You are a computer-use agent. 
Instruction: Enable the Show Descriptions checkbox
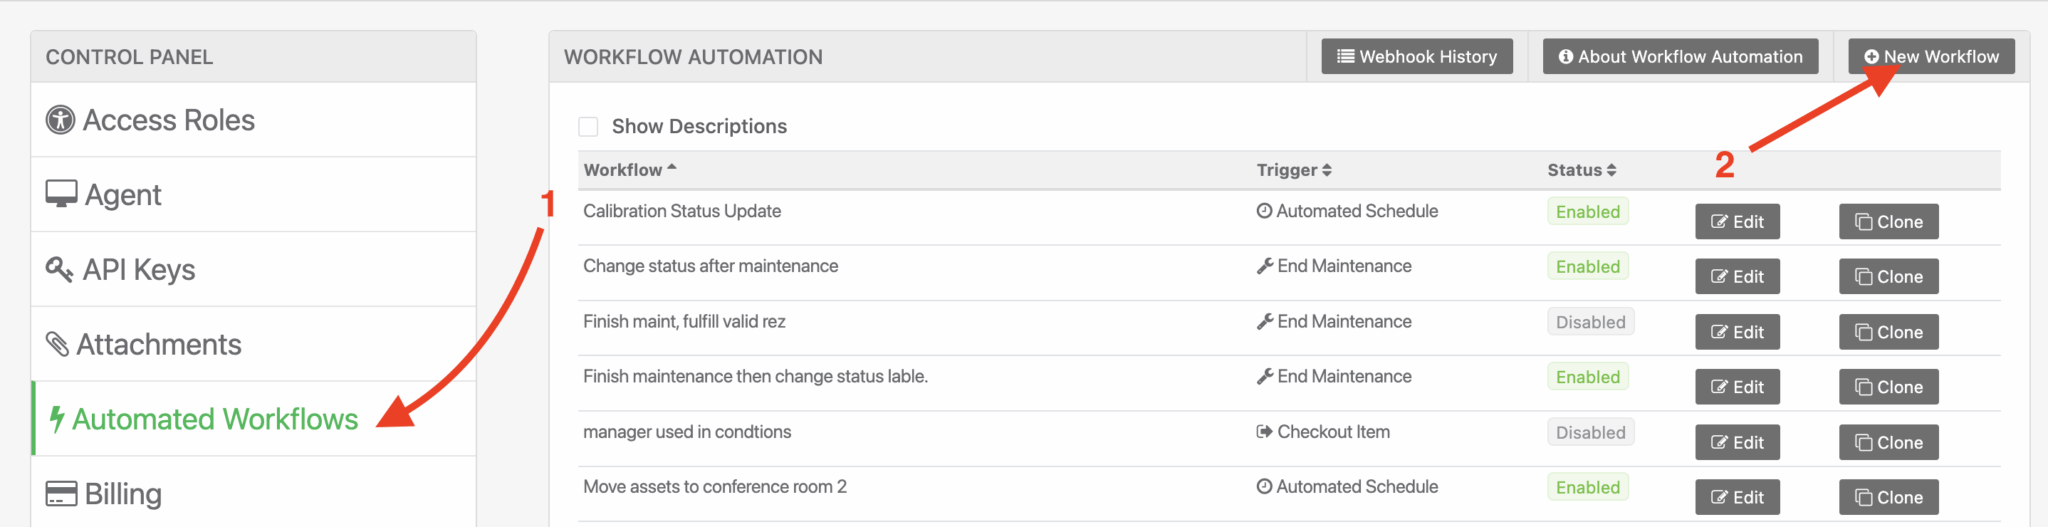point(589,127)
